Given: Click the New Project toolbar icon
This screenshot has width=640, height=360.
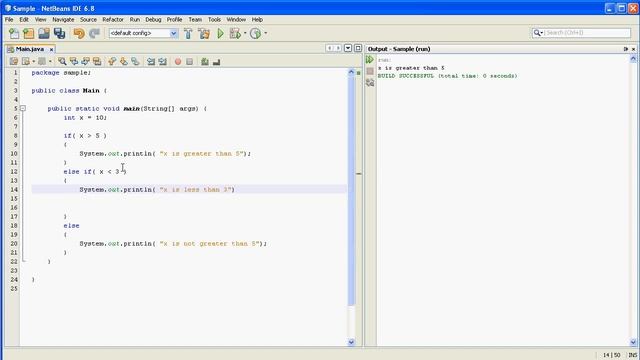Looking at the screenshot, I should (29, 33).
